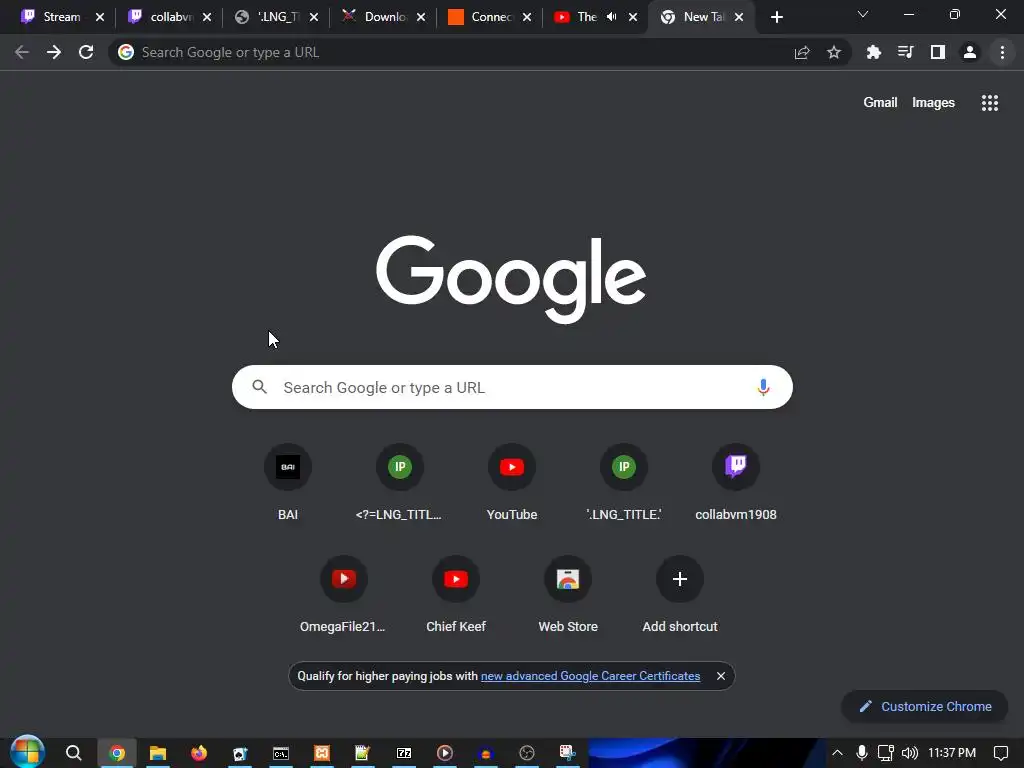The height and width of the screenshot is (768, 1024).
Task: Open new advanced Google Career Certificates link
Action: [x=590, y=676]
